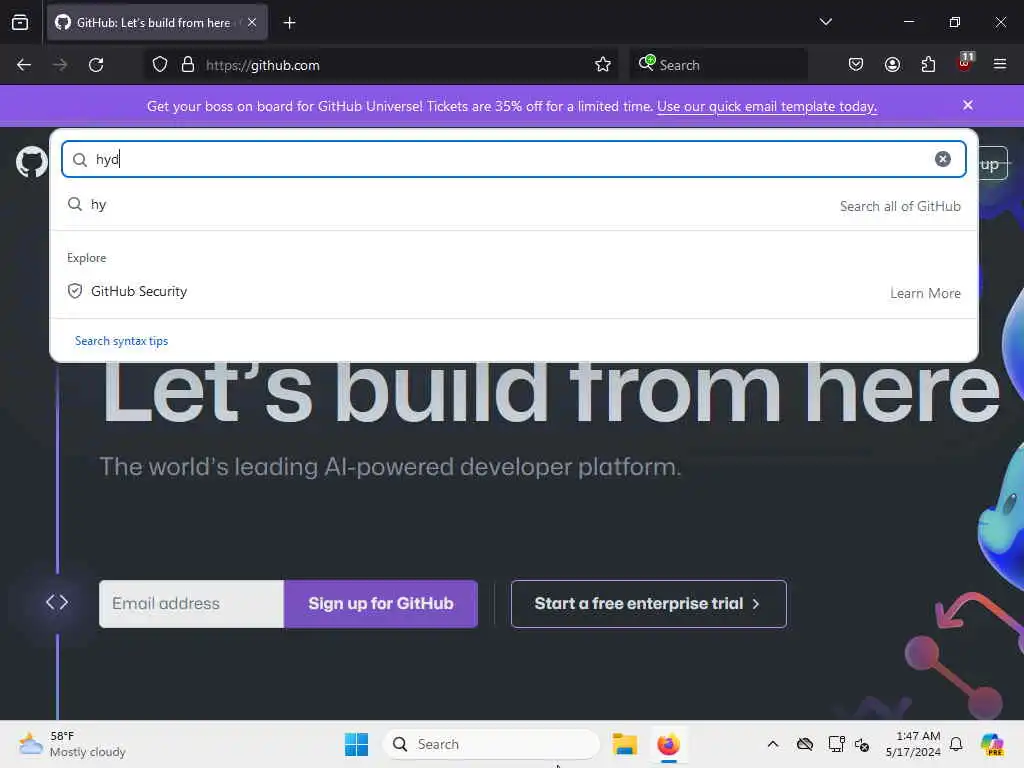The height and width of the screenshot is (768, 1024).
Task: Open the Copilot preview icon
Action: (x=992, y=744)
